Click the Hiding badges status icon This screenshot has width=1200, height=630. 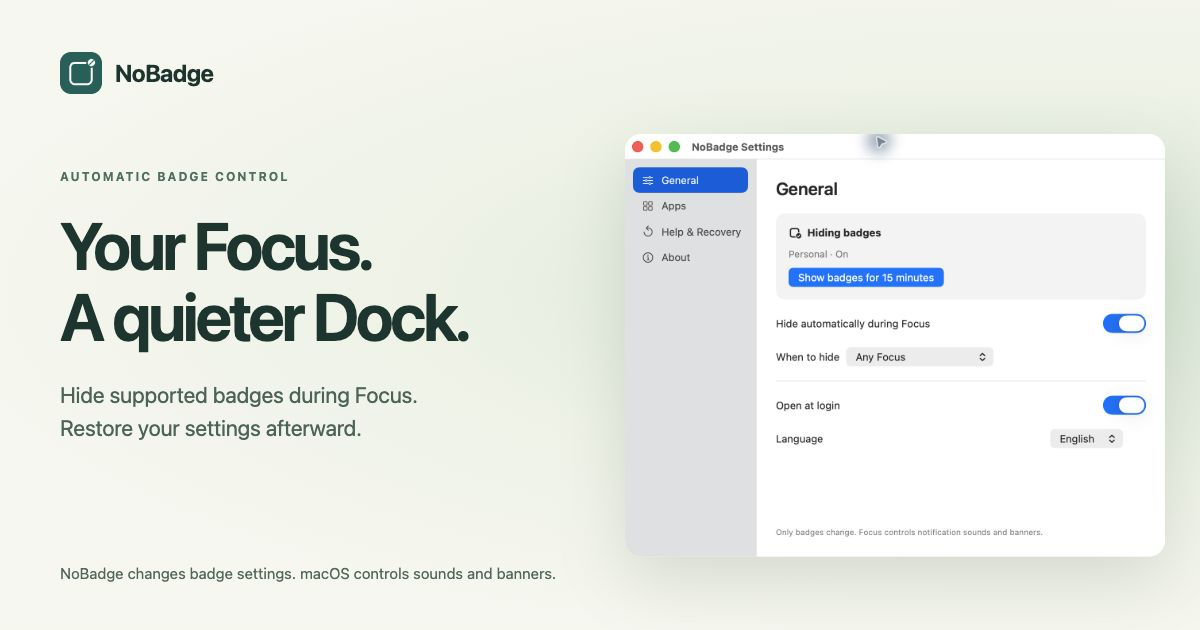pyautogui.click(x=795, y=233)
